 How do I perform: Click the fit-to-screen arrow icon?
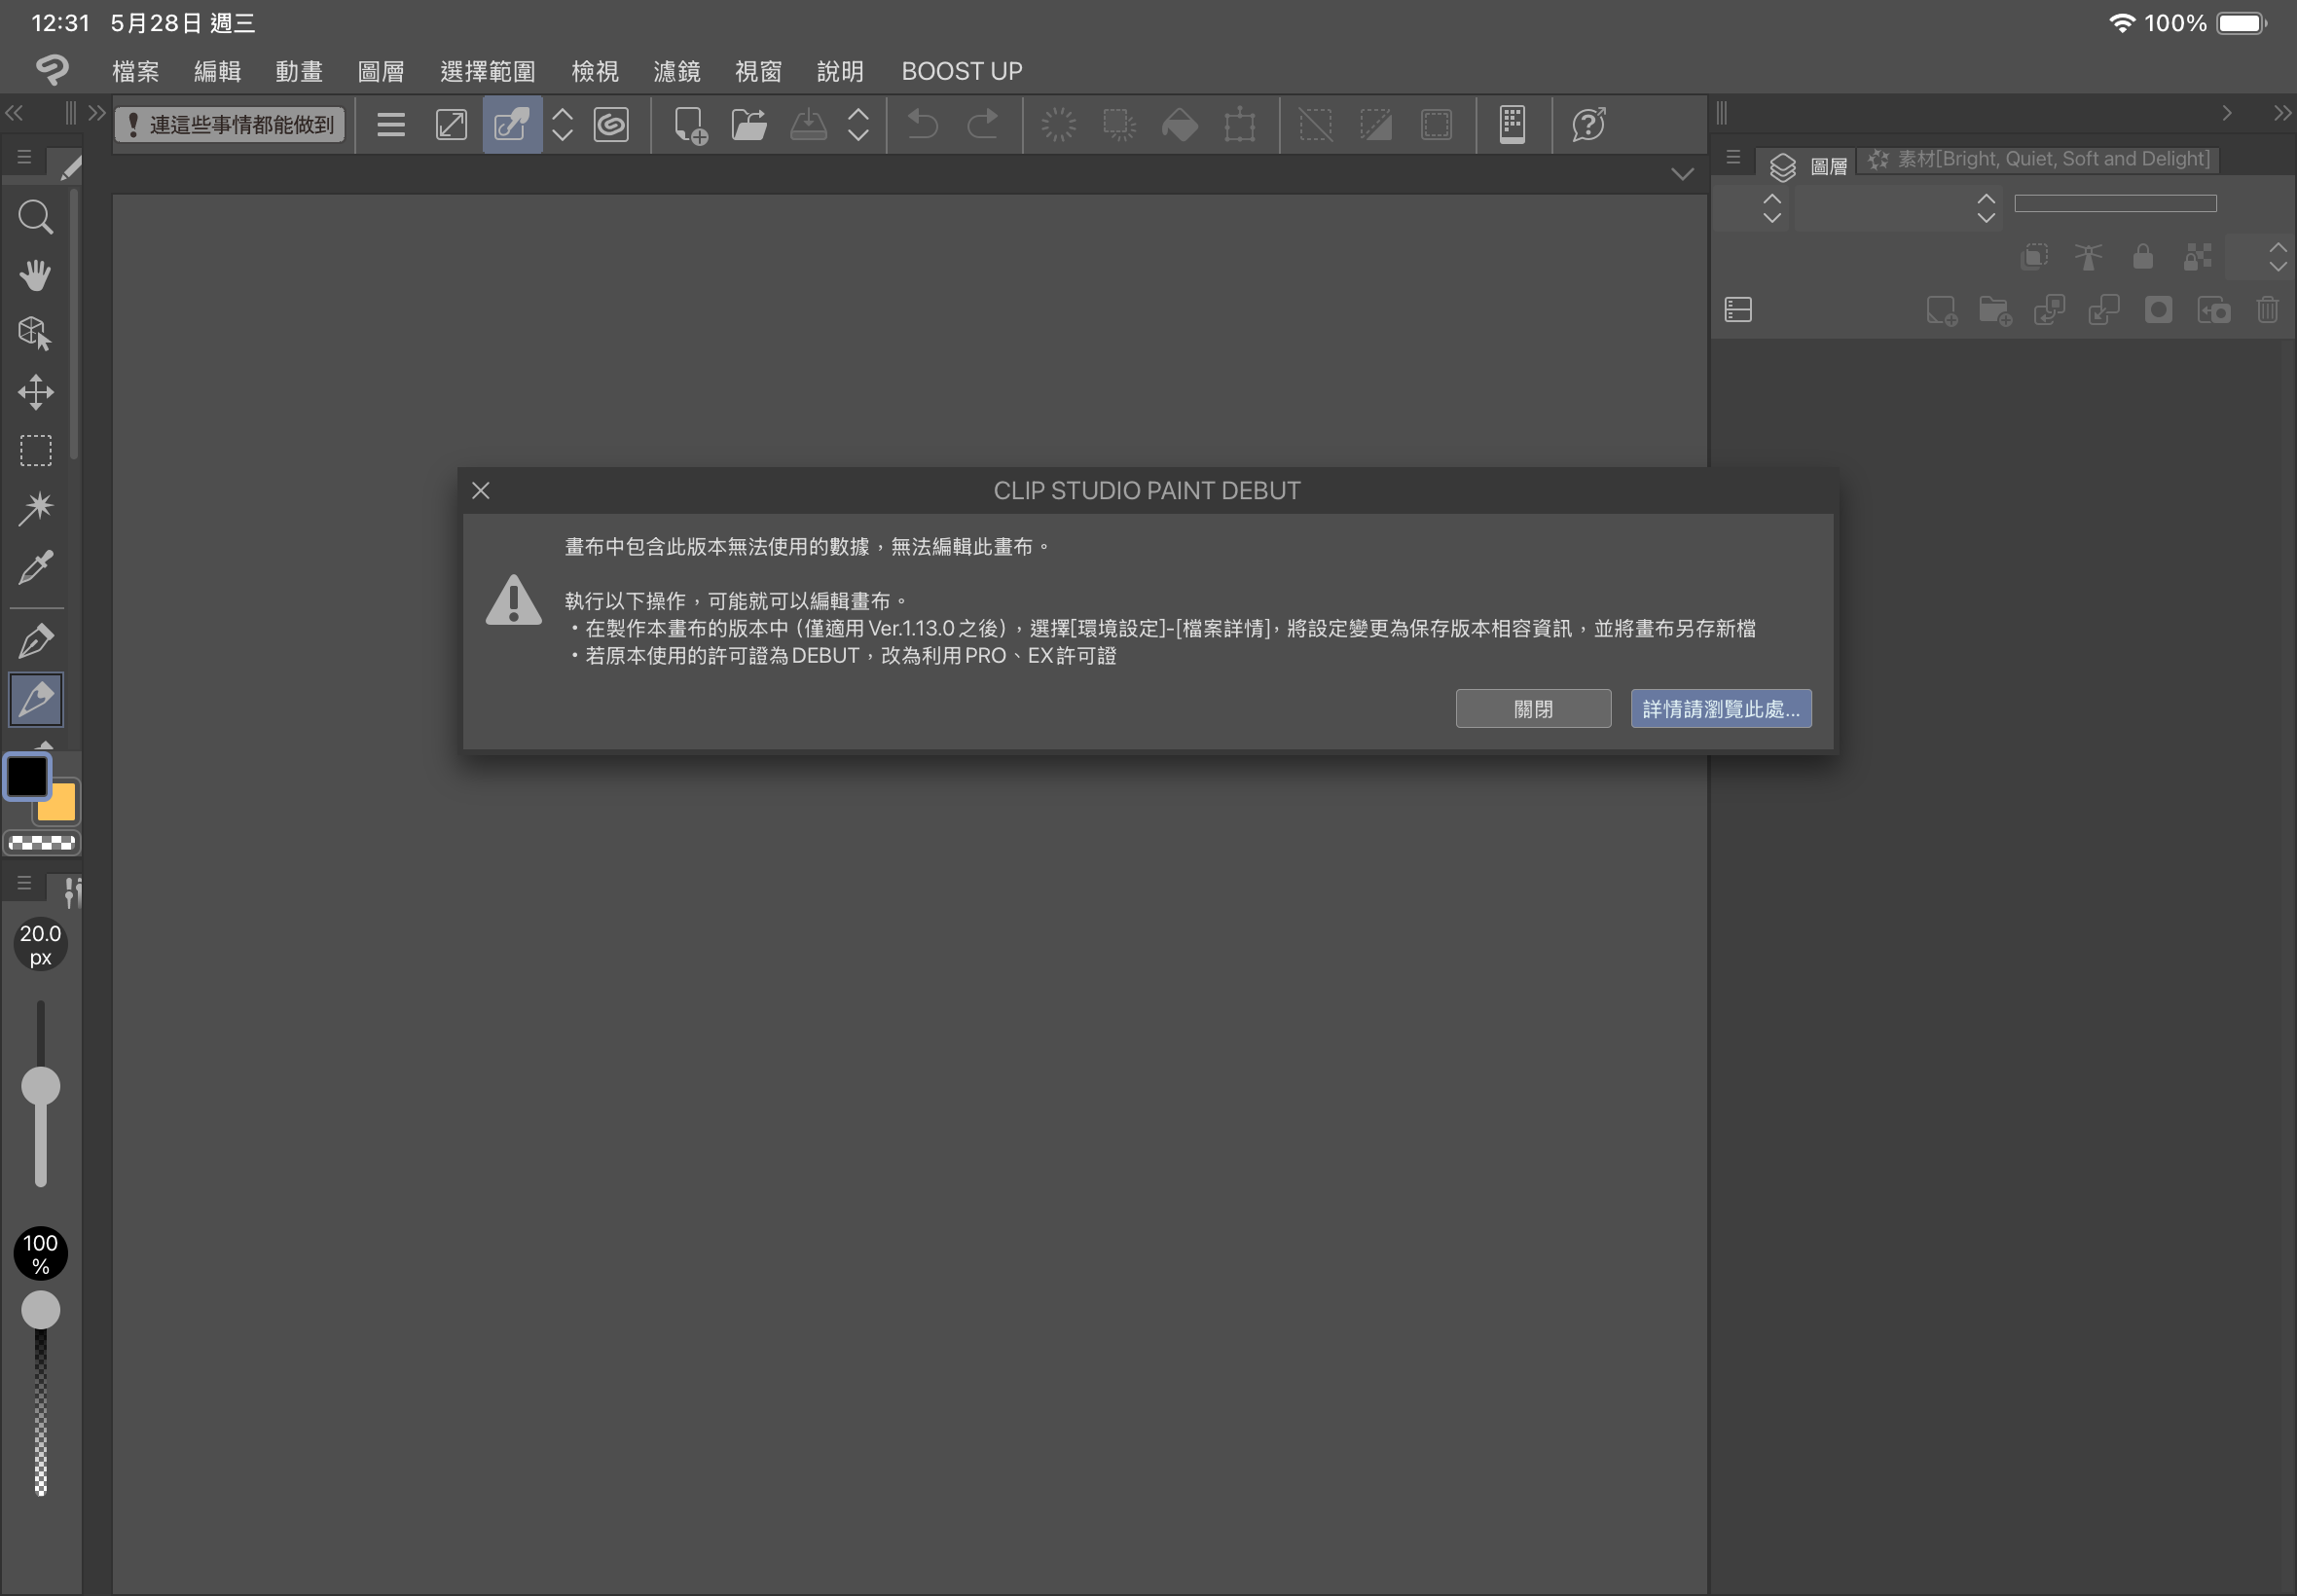point(451,125)
